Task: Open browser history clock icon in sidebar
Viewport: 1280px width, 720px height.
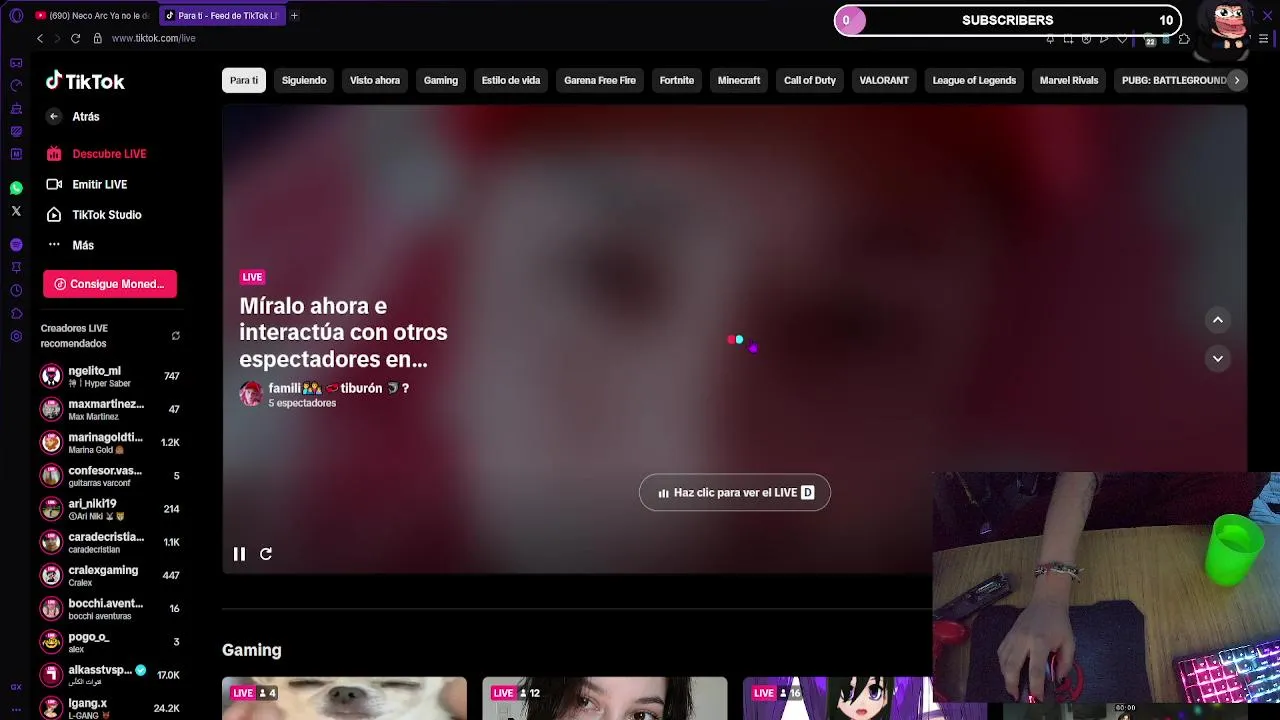Action: point(16,291)
